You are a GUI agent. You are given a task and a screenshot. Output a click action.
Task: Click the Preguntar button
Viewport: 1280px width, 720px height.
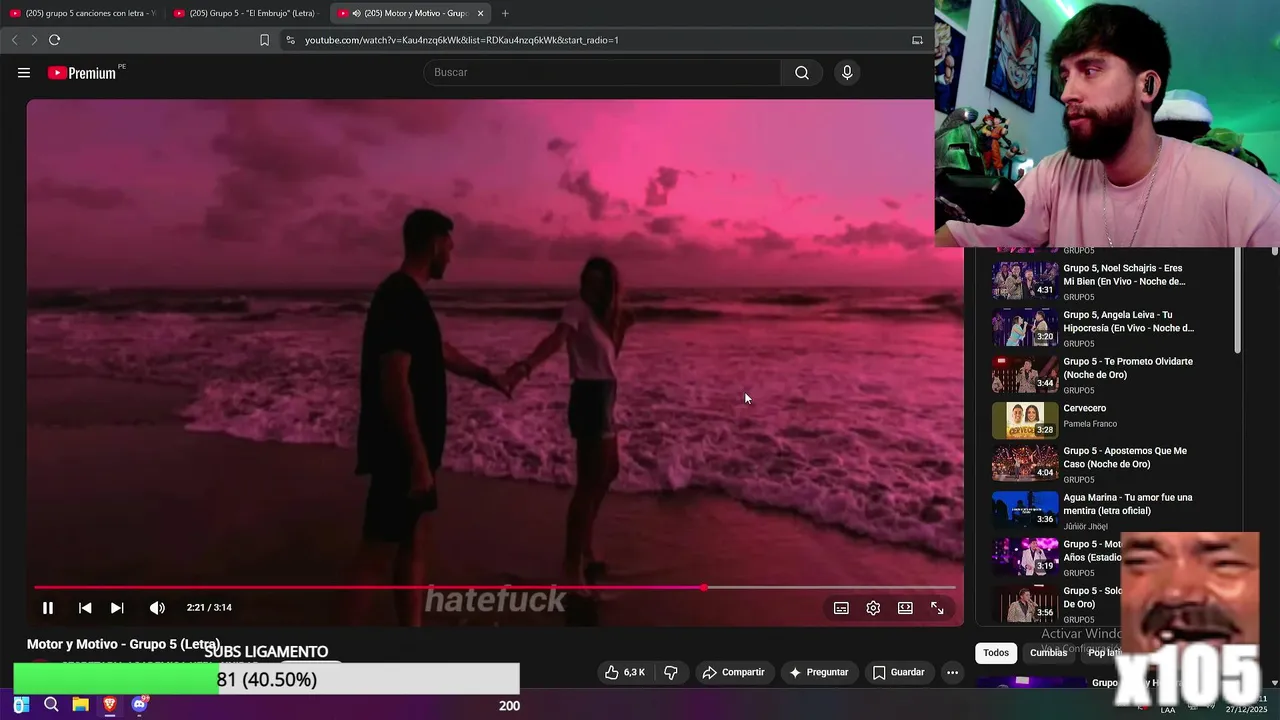pos(818,673)
